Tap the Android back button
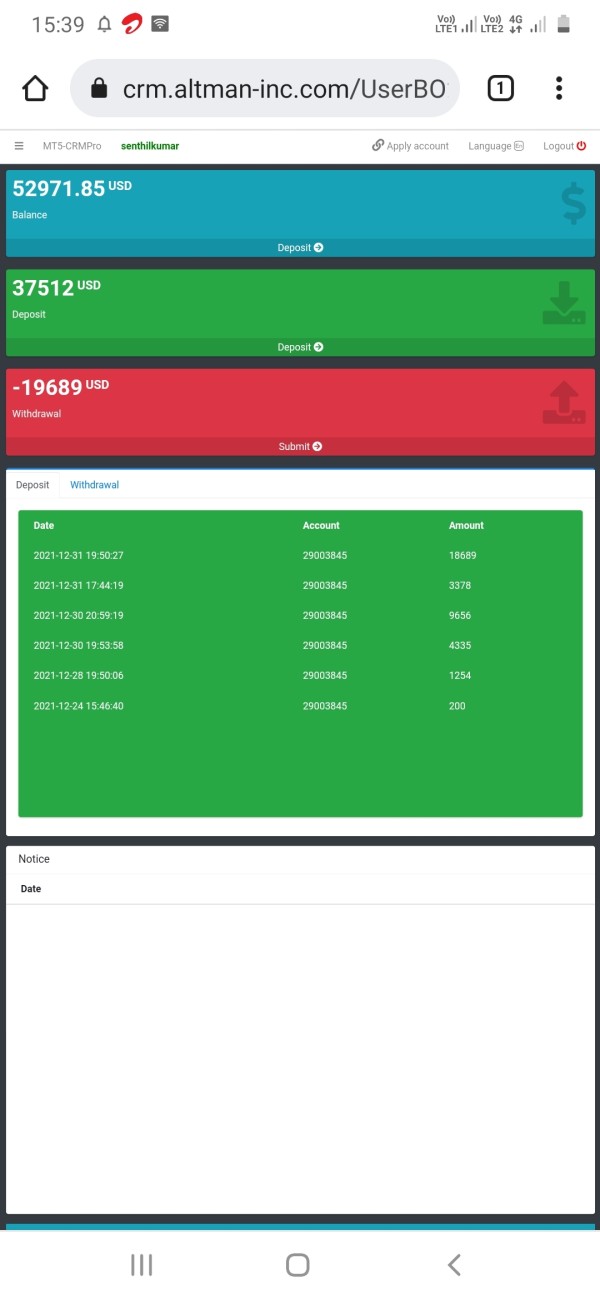 pos(454,1265)
